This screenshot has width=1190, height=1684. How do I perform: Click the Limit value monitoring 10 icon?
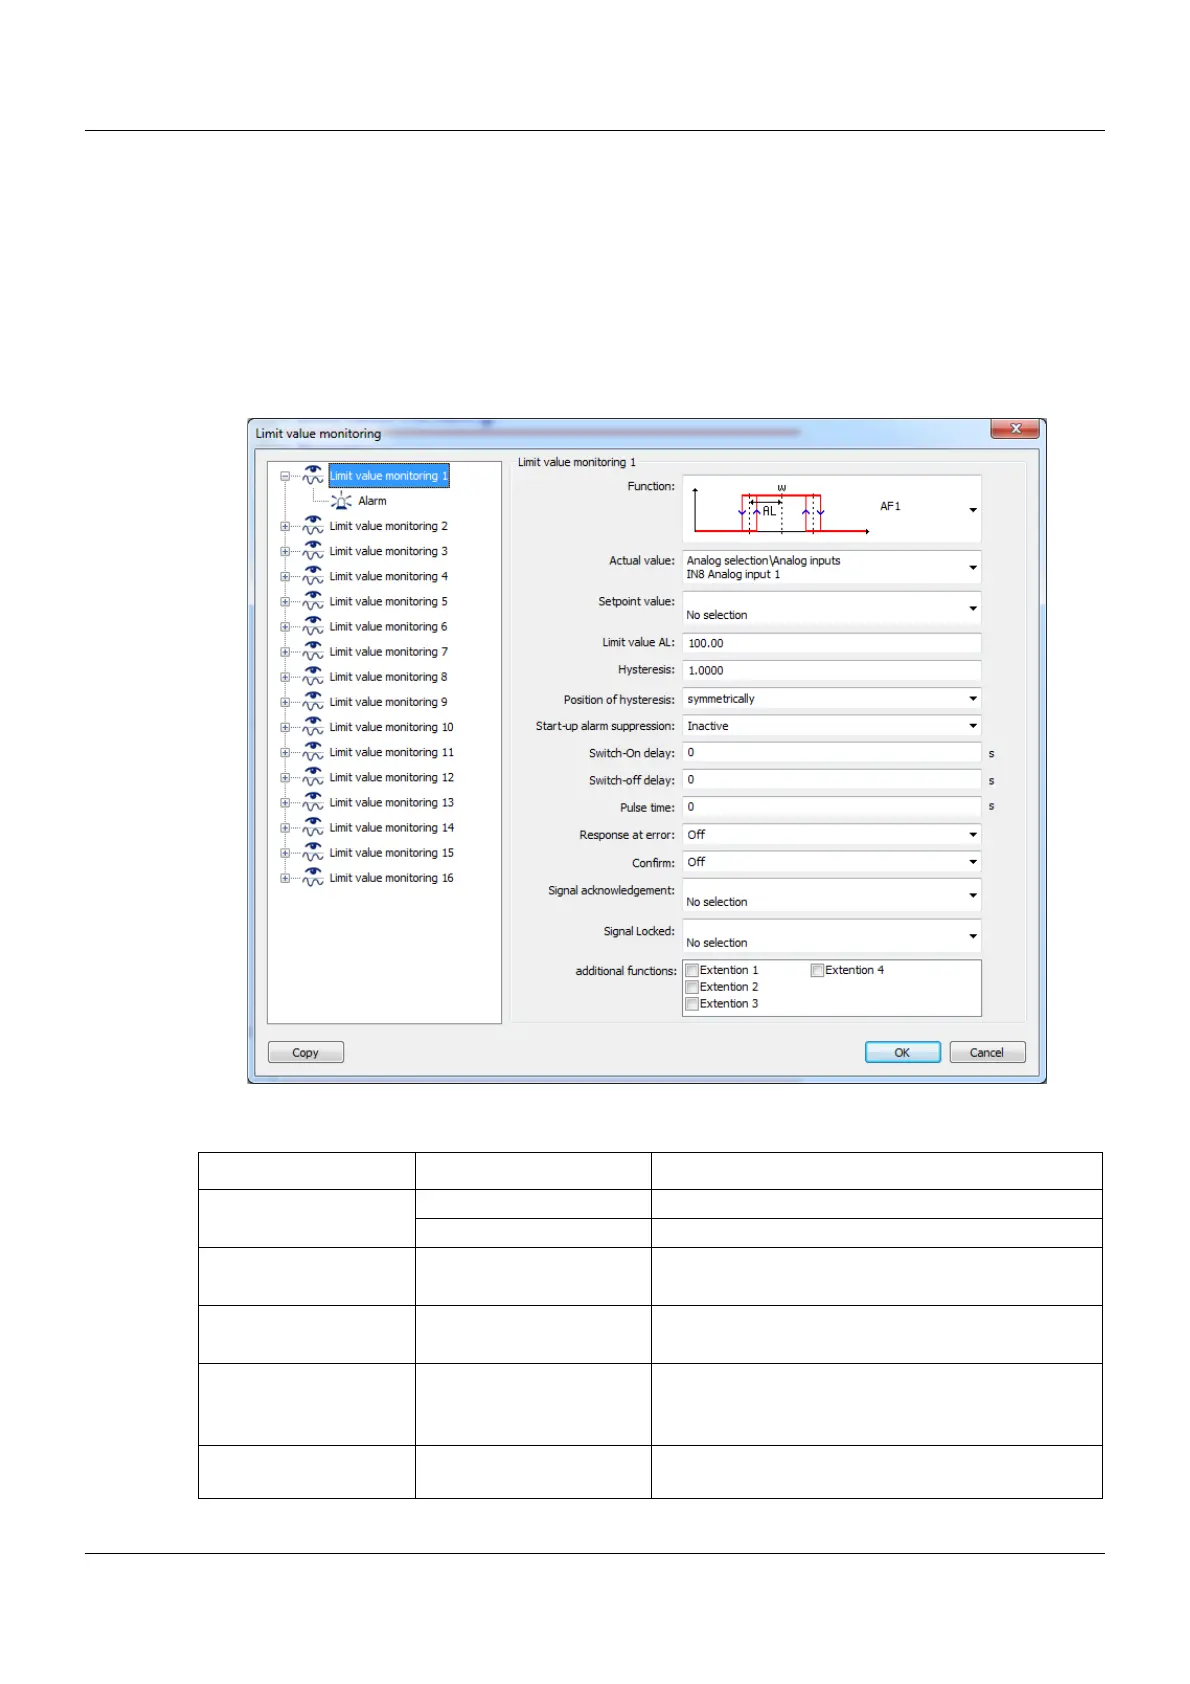313,726
